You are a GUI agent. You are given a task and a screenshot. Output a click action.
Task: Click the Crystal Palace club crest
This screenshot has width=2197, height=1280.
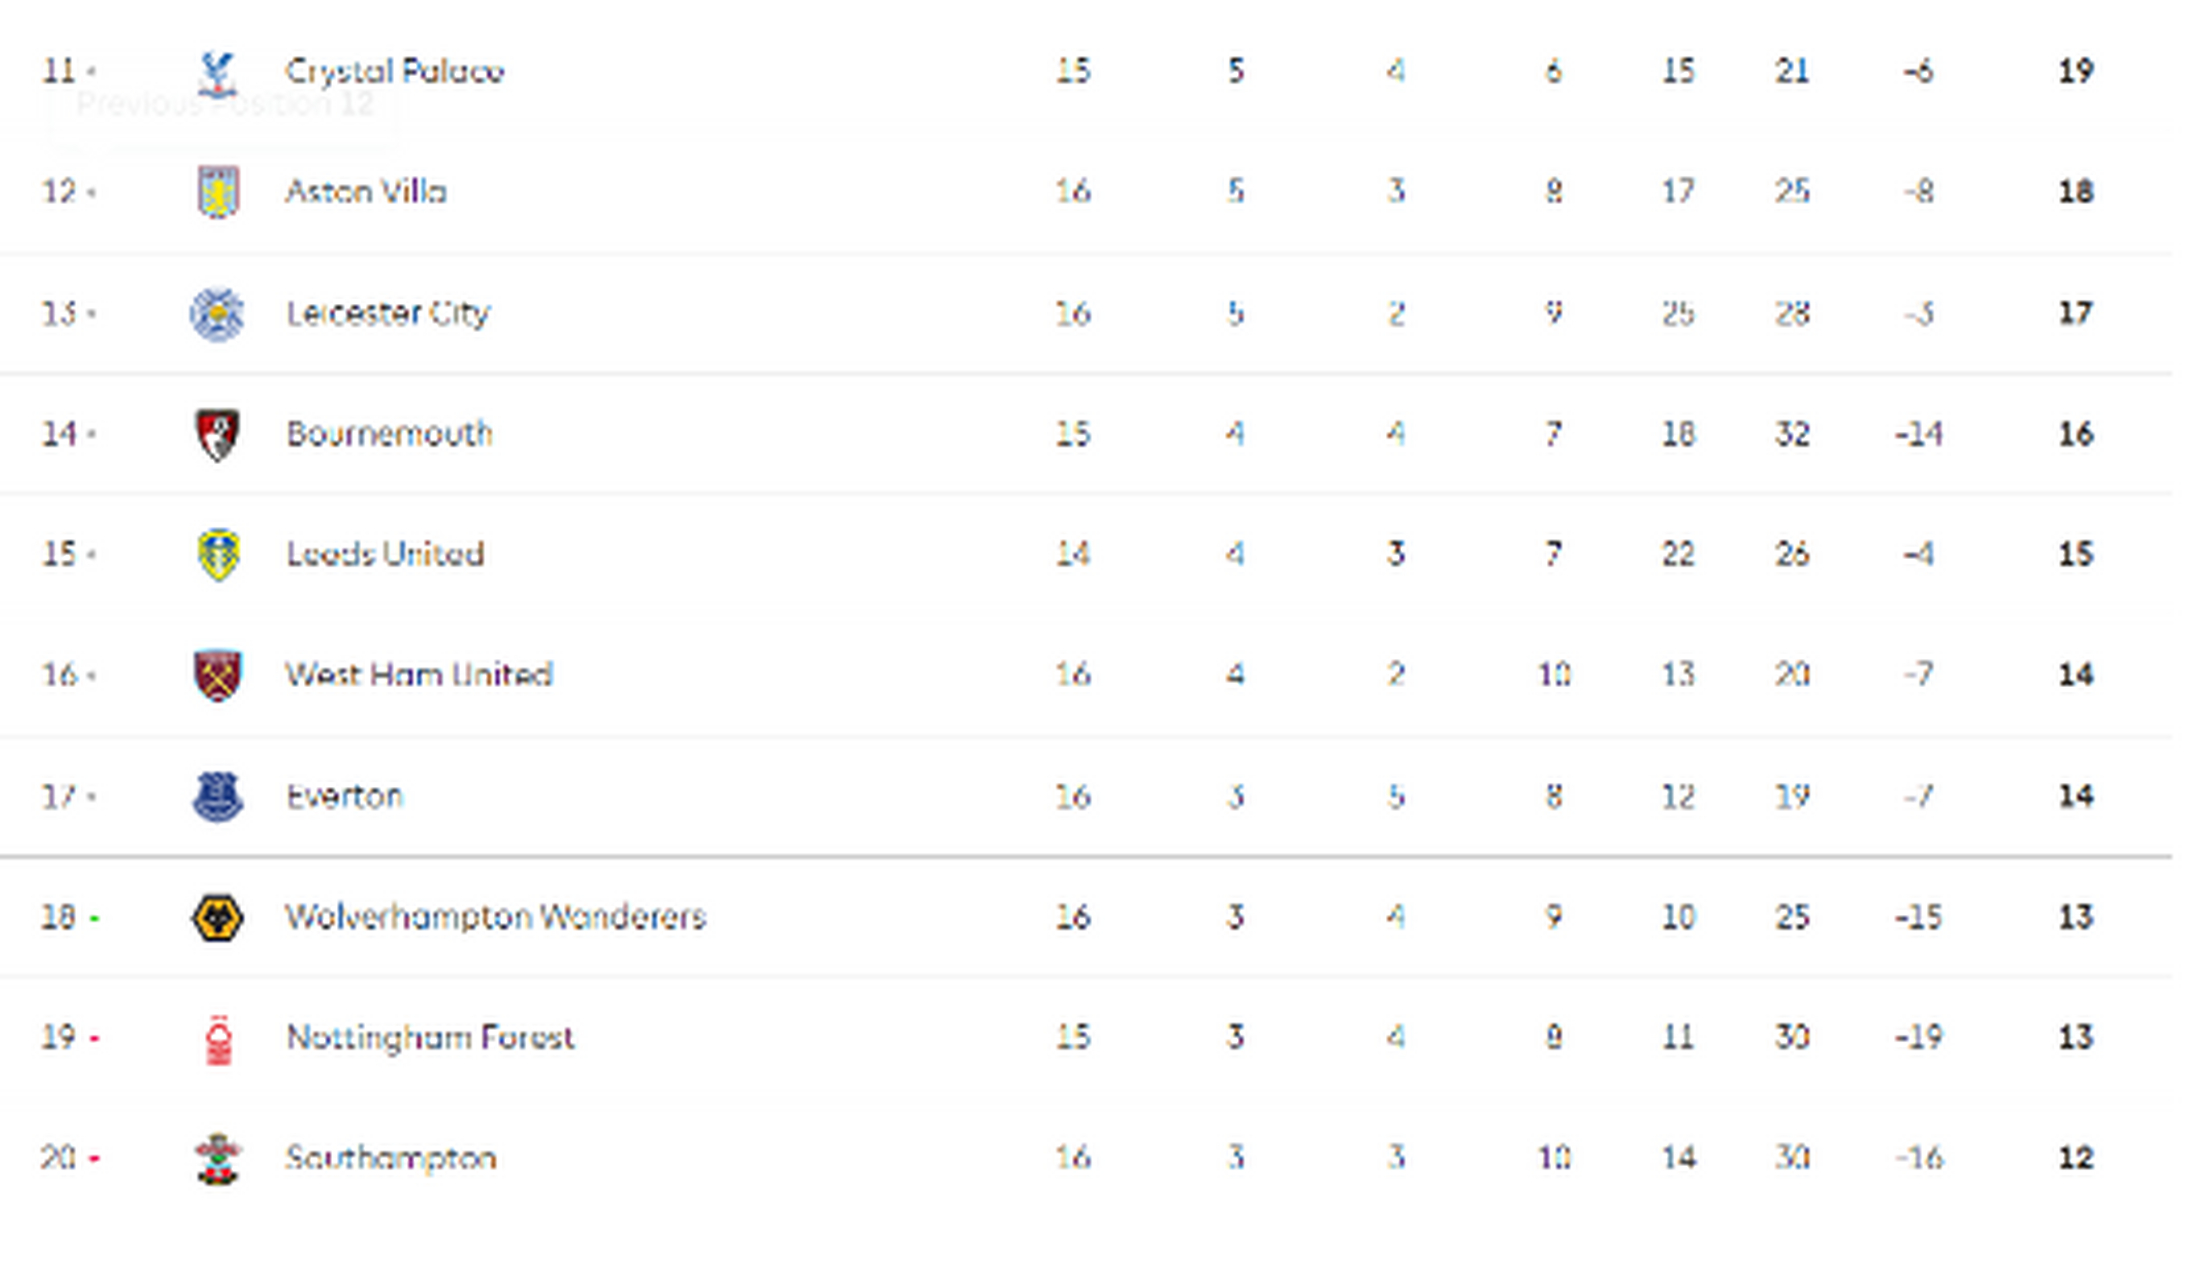217,73
